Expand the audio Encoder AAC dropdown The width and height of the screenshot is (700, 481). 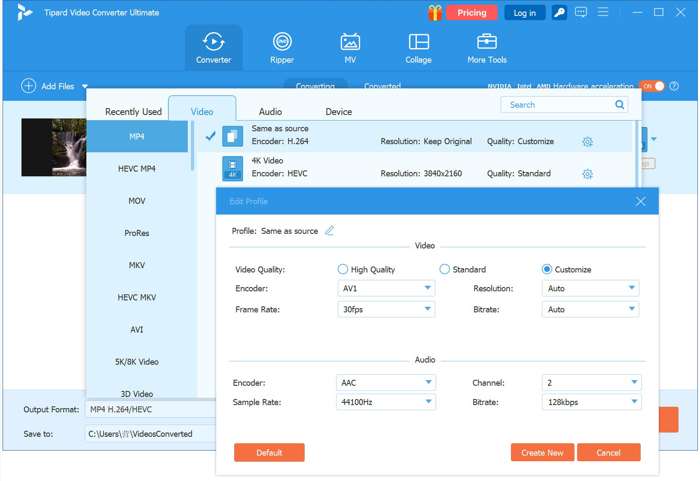pyautogui.click(x=386, y=382)
